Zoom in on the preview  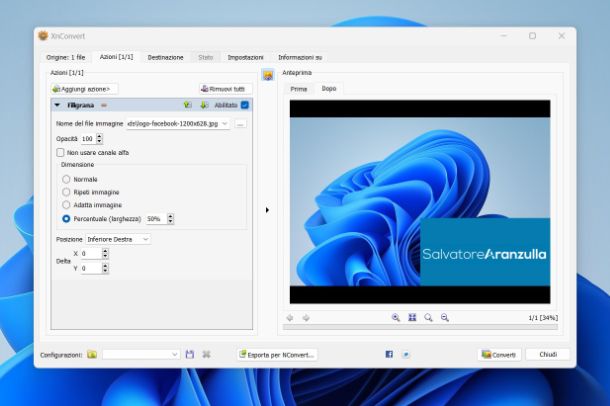tap(396, 318)
